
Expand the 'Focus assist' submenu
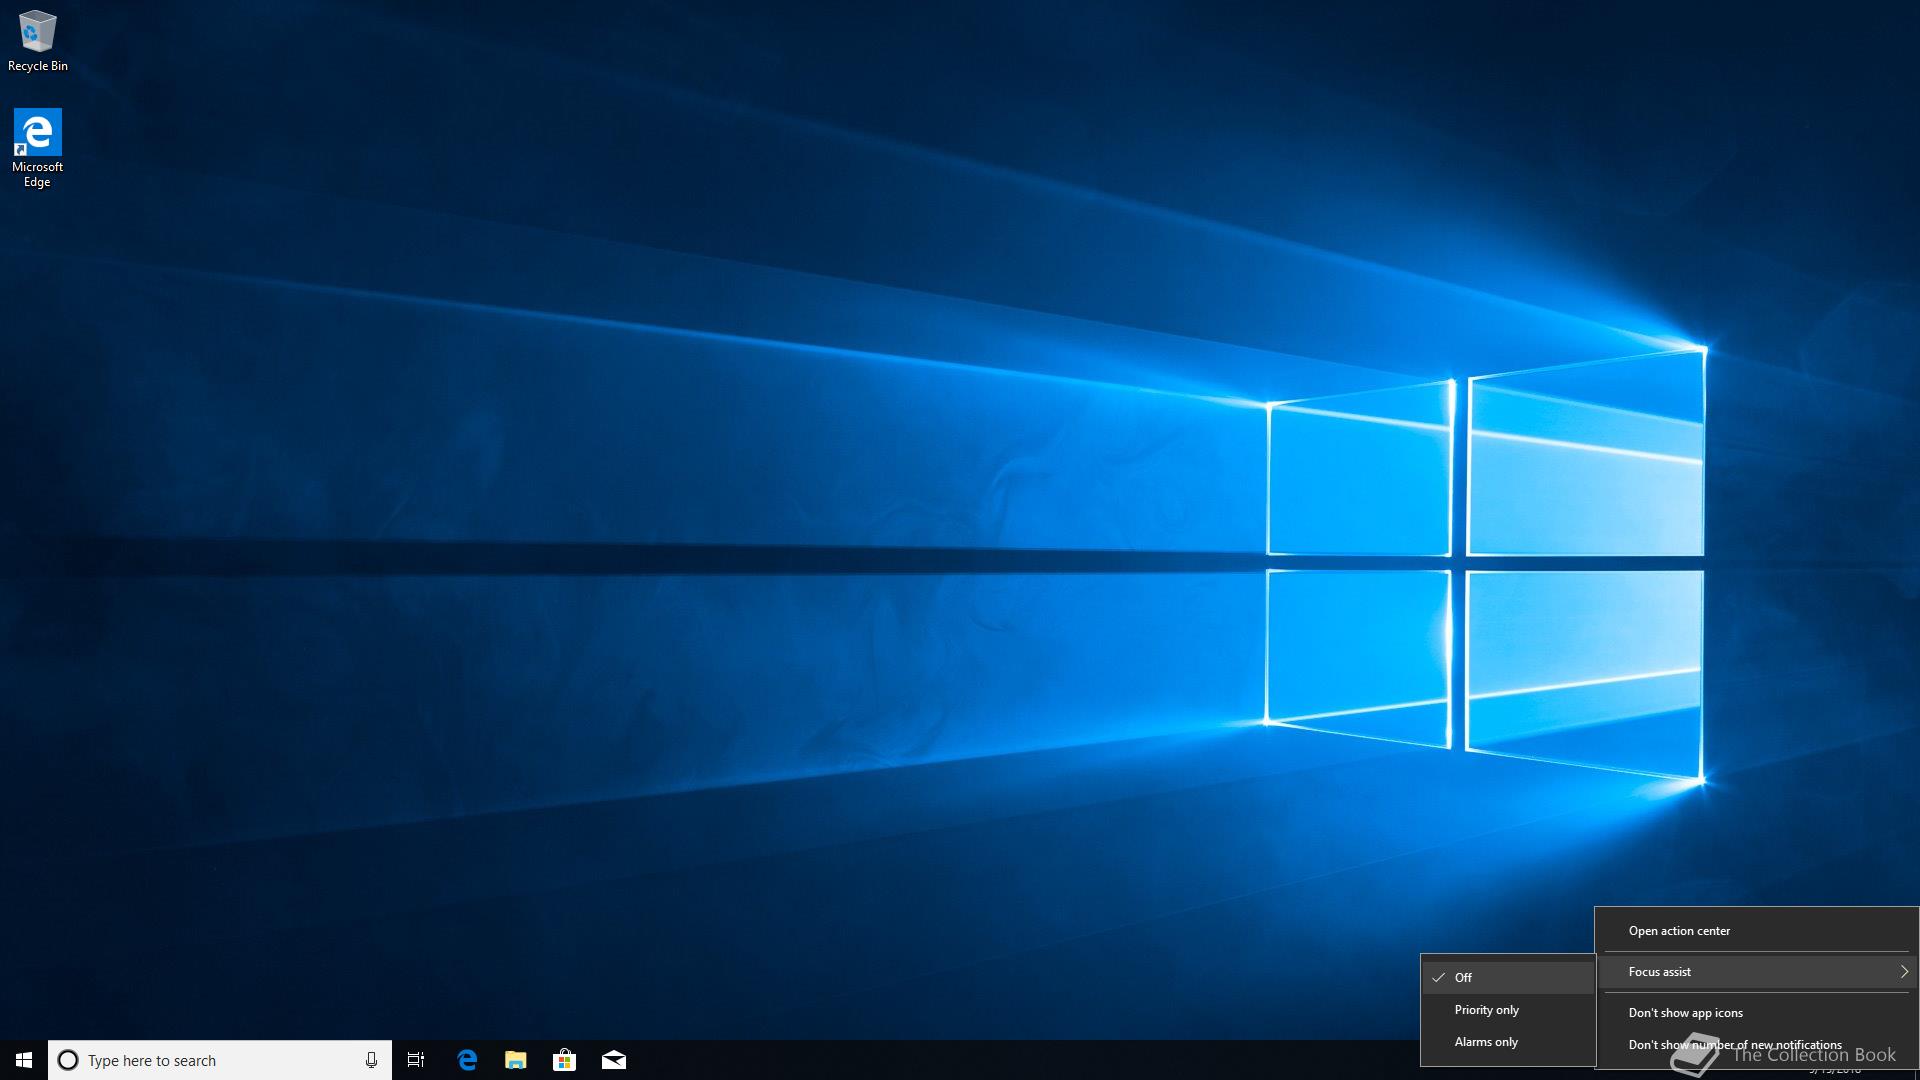tap(1757, 972)
